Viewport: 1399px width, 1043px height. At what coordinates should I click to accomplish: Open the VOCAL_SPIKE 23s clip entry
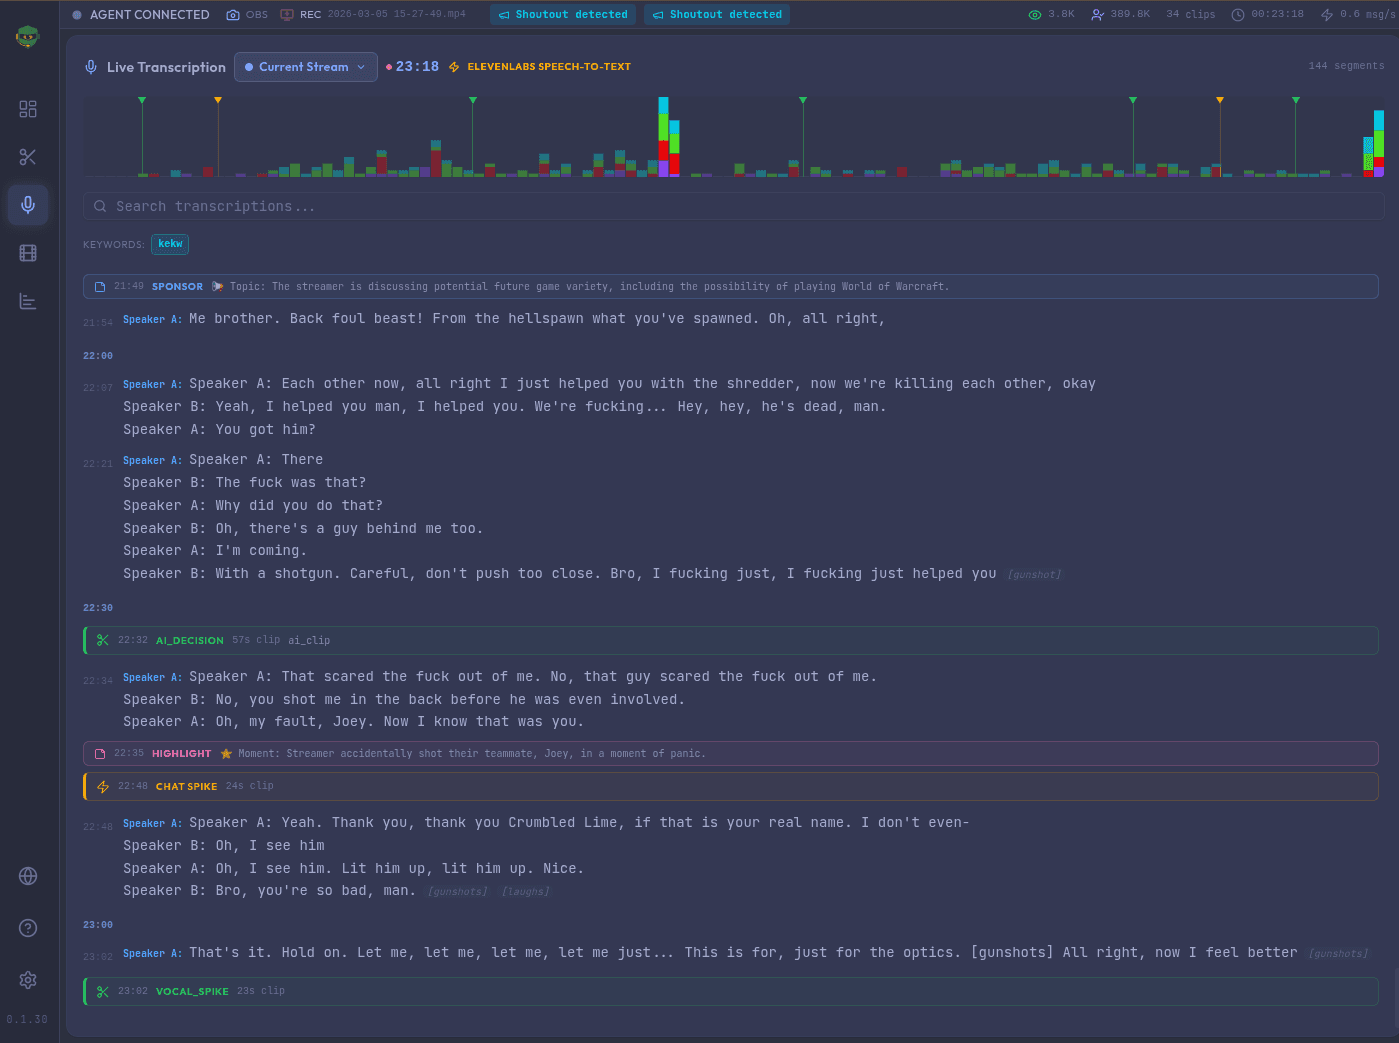pyautogui.click(x=731, y=992)
